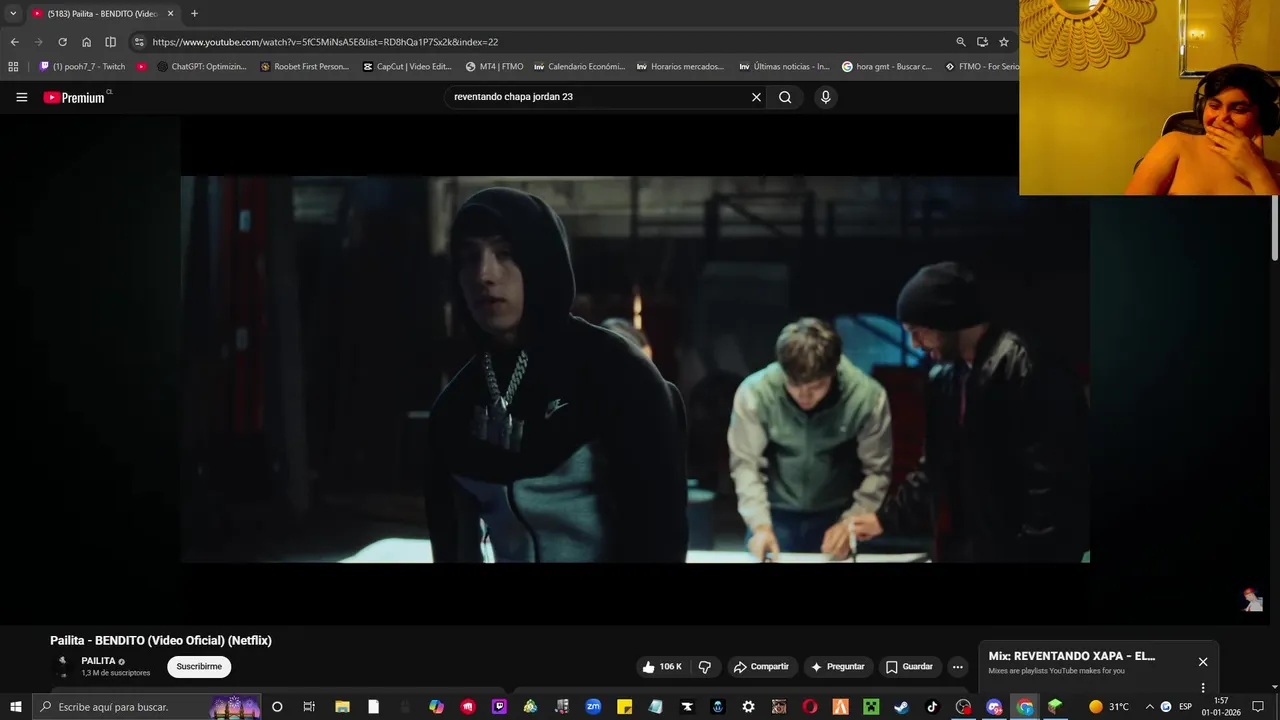This screenshot has height=720, width=1280.
Task: Like the video with 106 K likes
Action: point(662,667)
